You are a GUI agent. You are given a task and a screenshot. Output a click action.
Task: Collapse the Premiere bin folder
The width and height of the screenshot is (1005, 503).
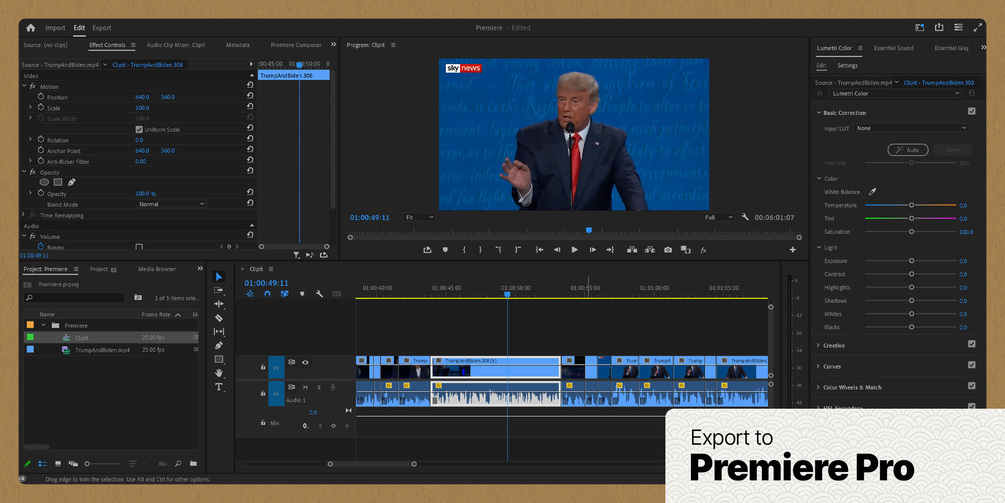point(44,326)
